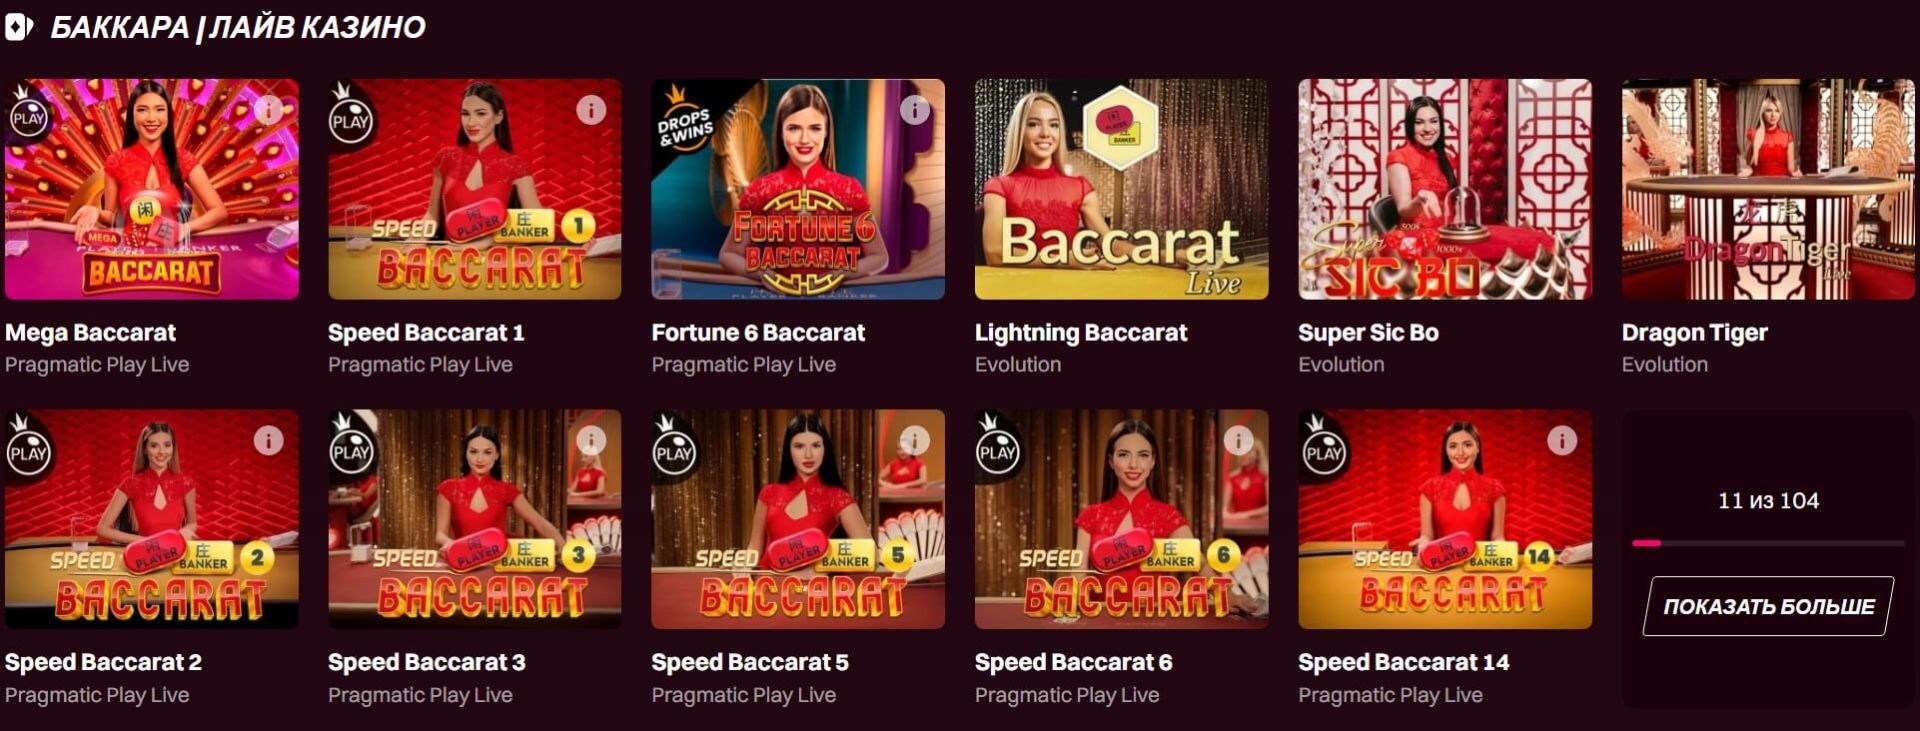This screenshot has width=1920, height=731.
Task: Open info icon on Speed Baccarat 5
Action: [915, 440]
